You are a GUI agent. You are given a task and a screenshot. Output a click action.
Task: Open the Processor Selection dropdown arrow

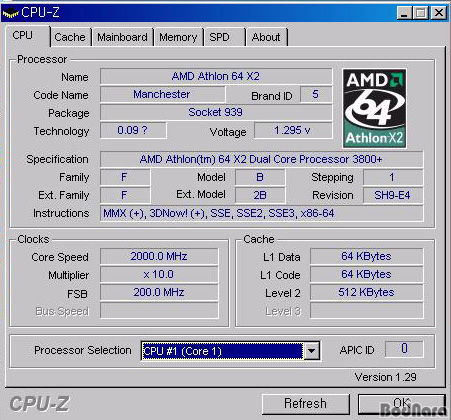point(311,351)
